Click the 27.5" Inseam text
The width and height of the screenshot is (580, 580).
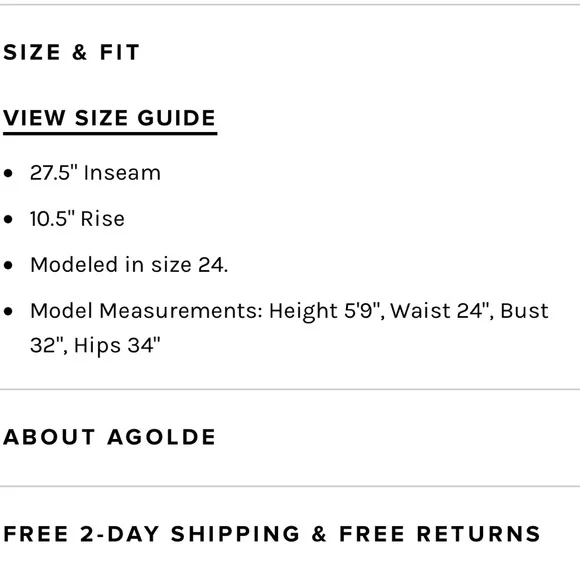tap(95, 173)
